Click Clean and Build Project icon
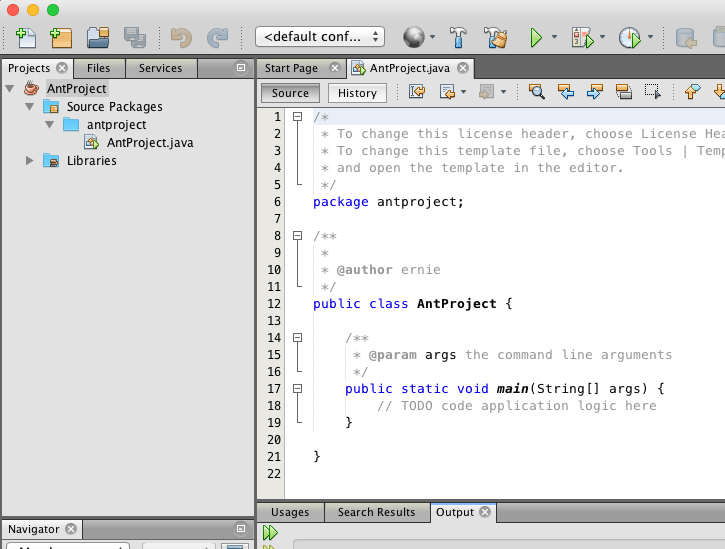This screenshot has height=549, width=725. point(496,38)
